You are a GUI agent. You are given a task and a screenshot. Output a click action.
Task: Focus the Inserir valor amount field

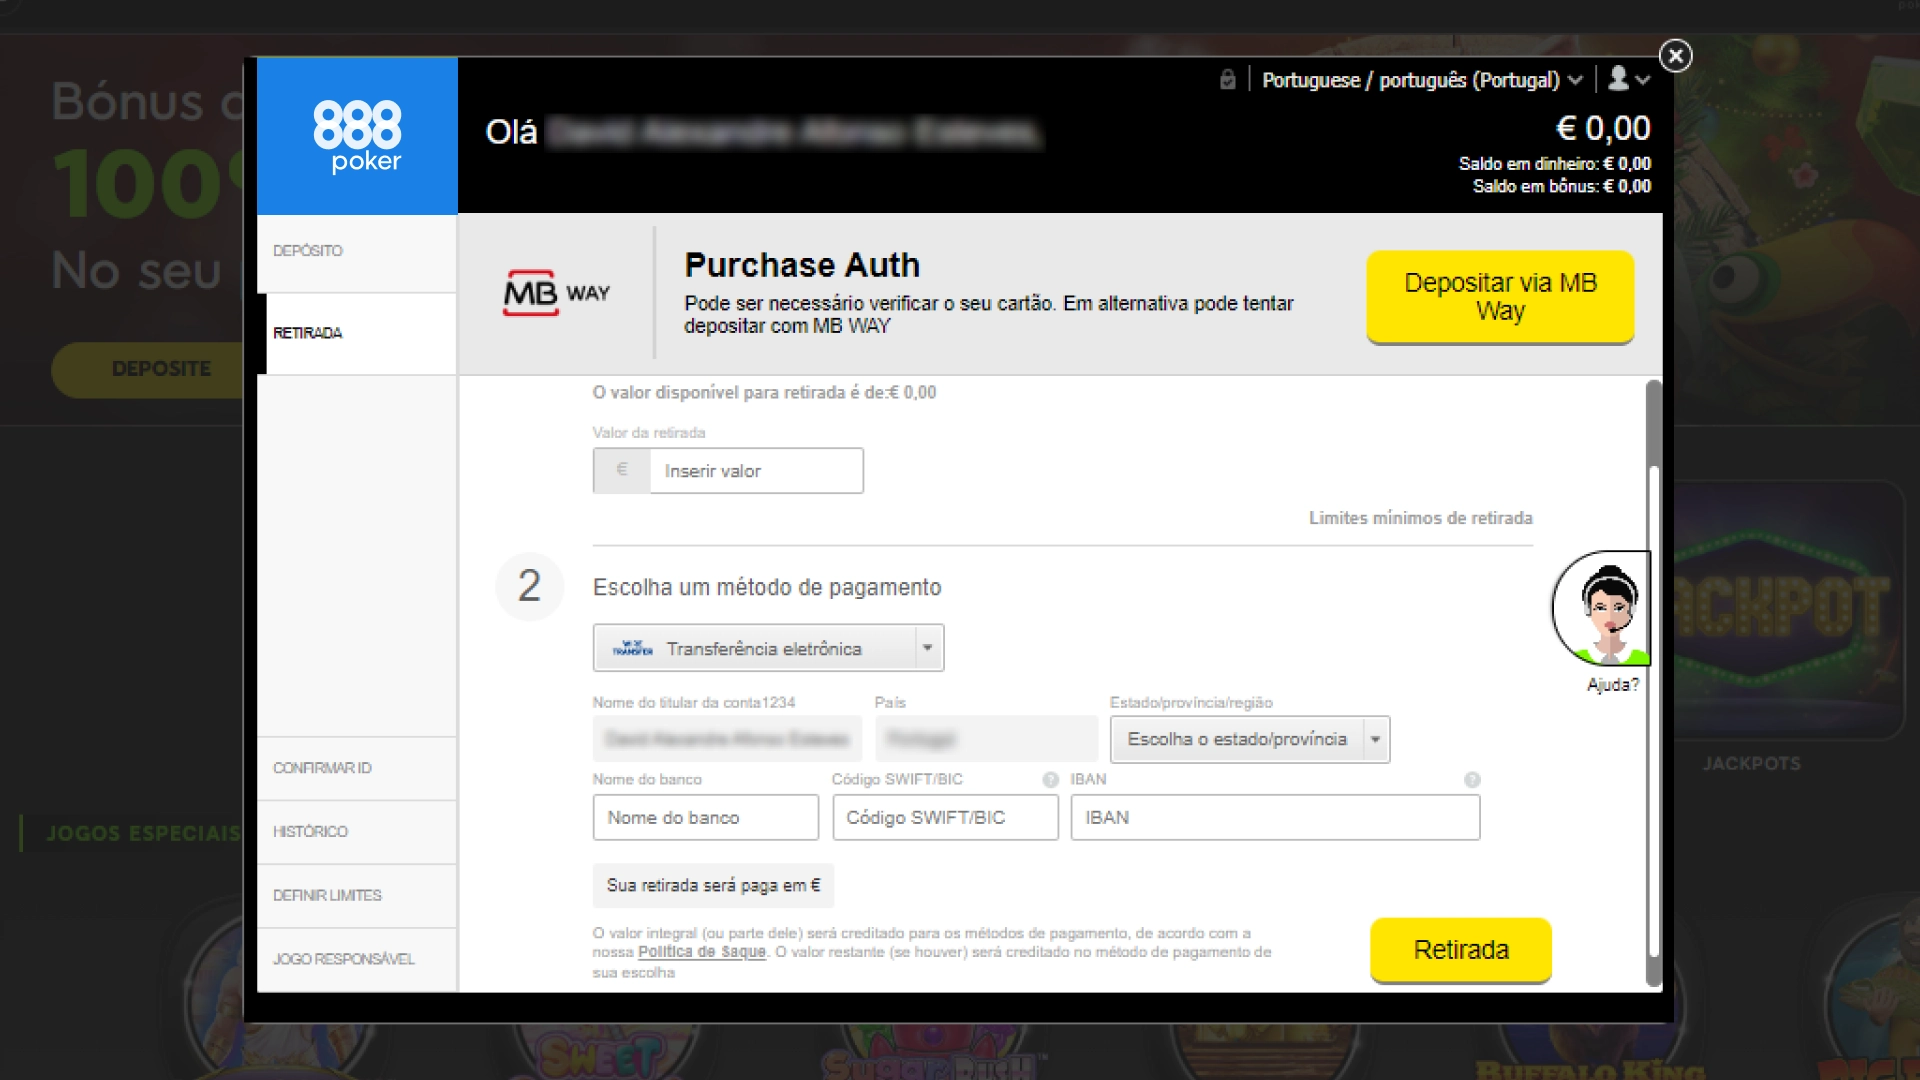tap(755, 471)
